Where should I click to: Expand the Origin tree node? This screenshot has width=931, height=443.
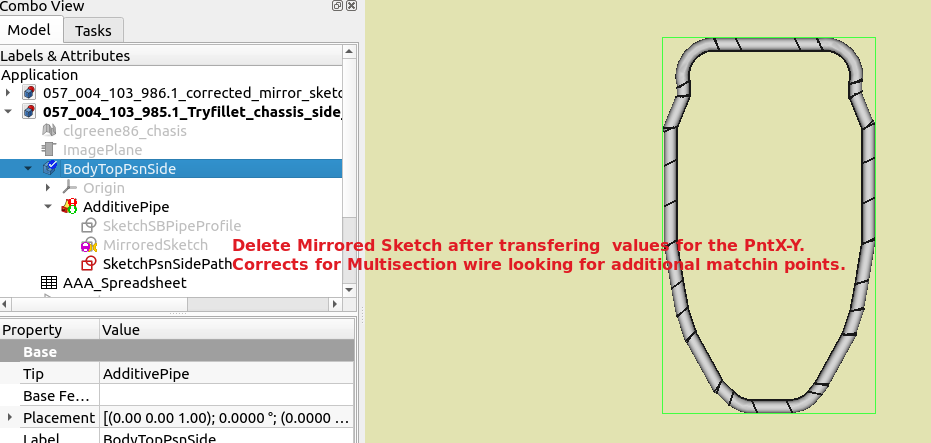(x=47, y=188)
